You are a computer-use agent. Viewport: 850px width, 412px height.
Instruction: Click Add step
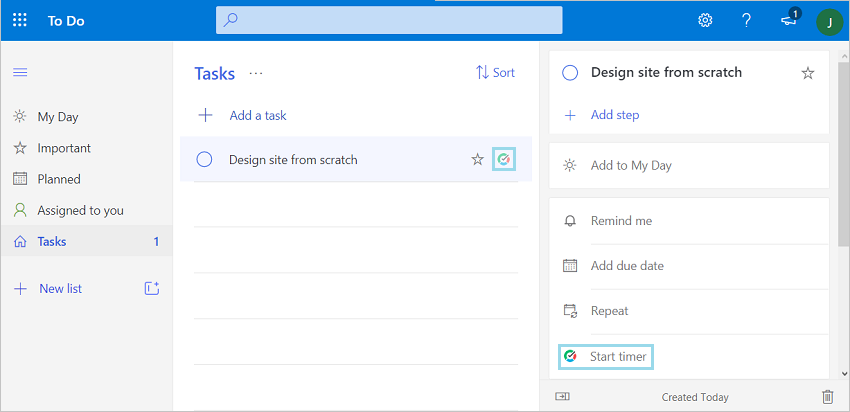[615, 115]
